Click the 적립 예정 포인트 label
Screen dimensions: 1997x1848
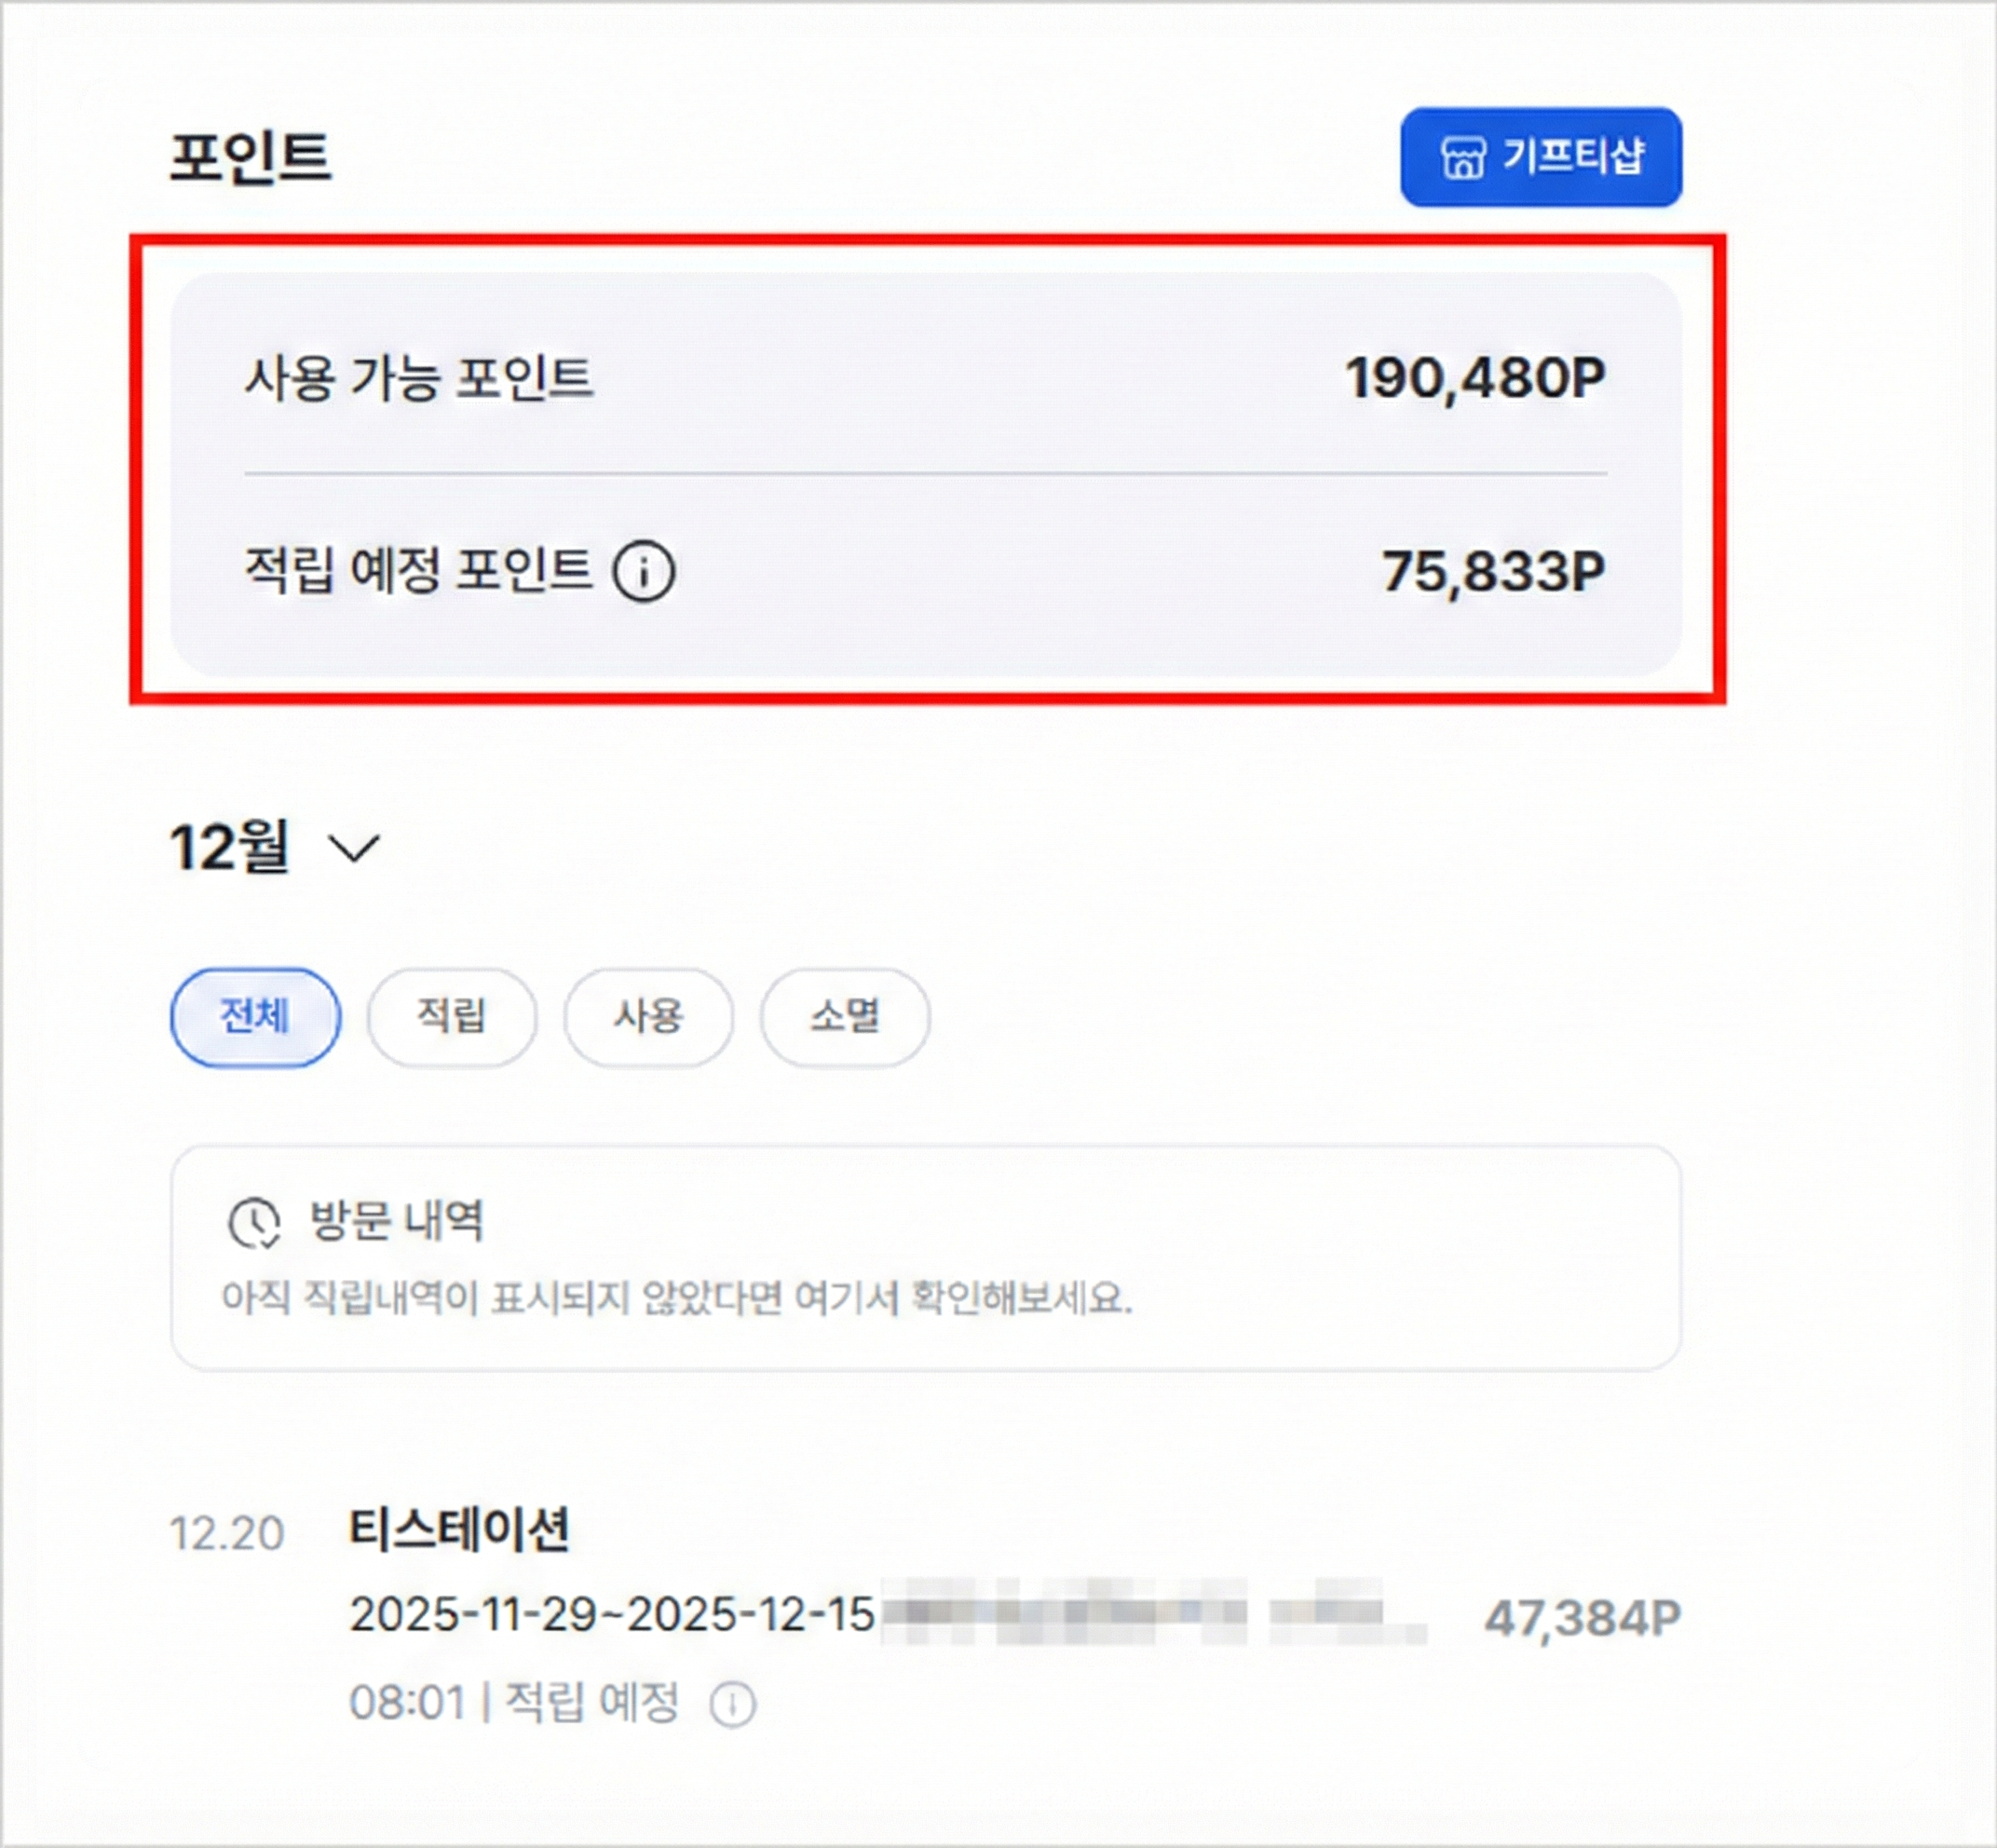(418, 570)
